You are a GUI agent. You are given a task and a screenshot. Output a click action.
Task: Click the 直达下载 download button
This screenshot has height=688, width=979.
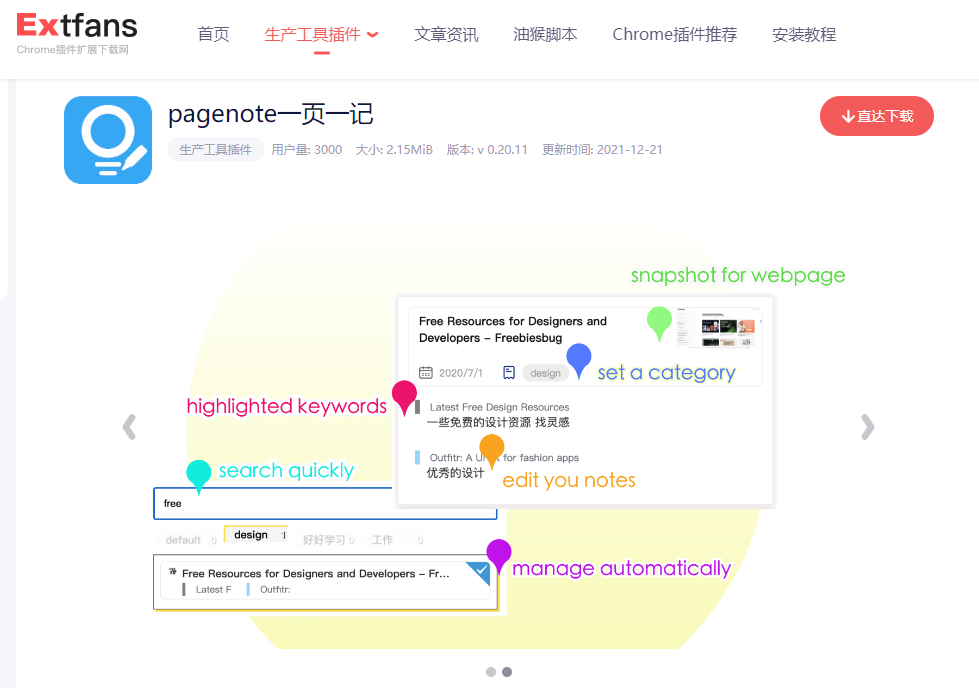(x=877, y=116)
